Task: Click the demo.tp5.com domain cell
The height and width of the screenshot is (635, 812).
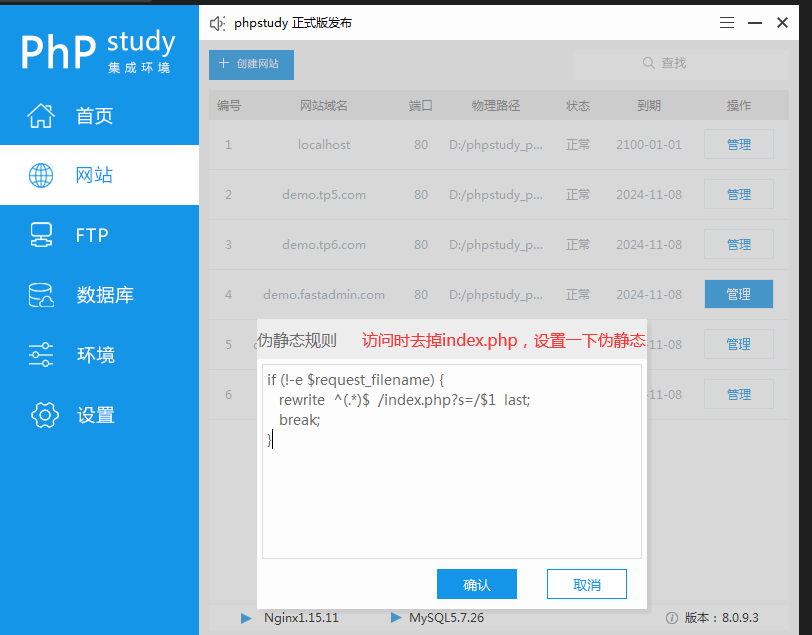Action: point(324,195)
